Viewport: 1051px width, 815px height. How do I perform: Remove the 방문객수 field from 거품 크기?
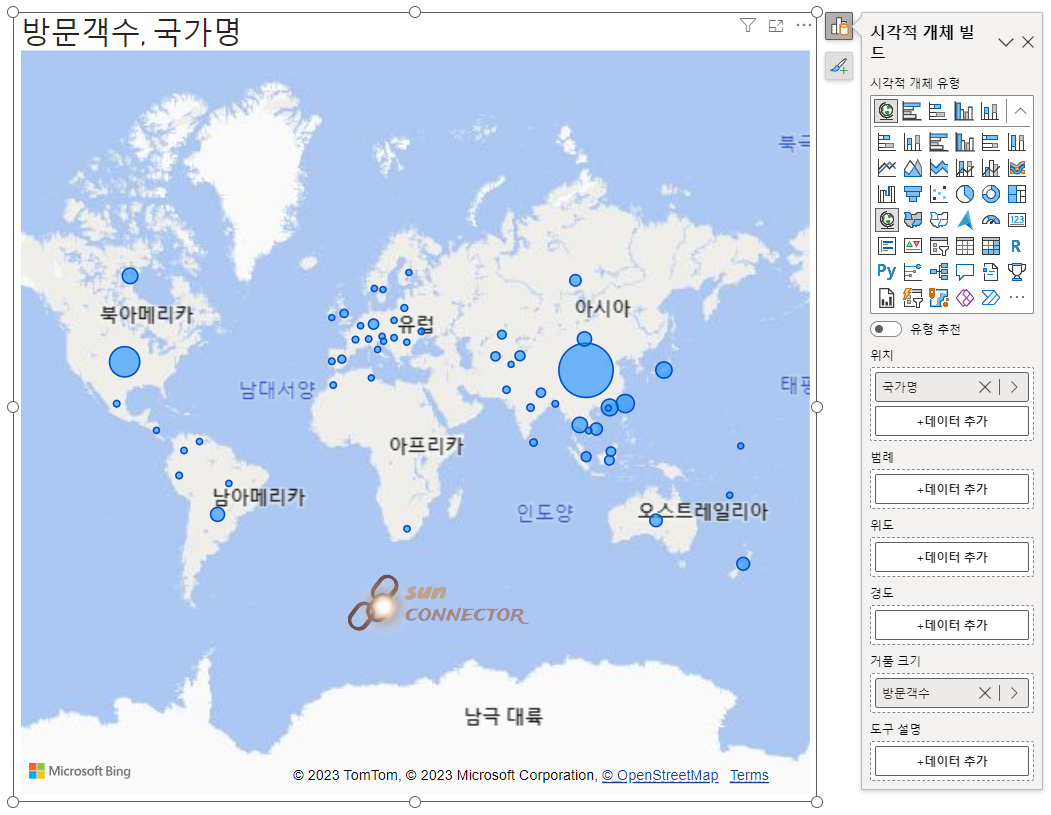(x=985, y=693)
